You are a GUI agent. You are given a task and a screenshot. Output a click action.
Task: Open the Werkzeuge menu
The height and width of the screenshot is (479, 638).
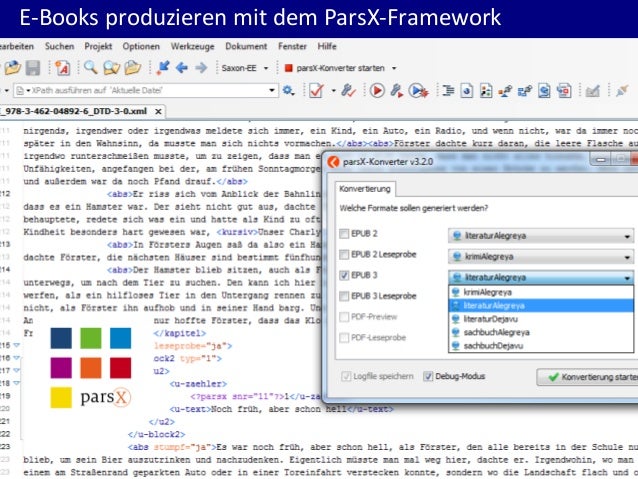tap(192, 46)
